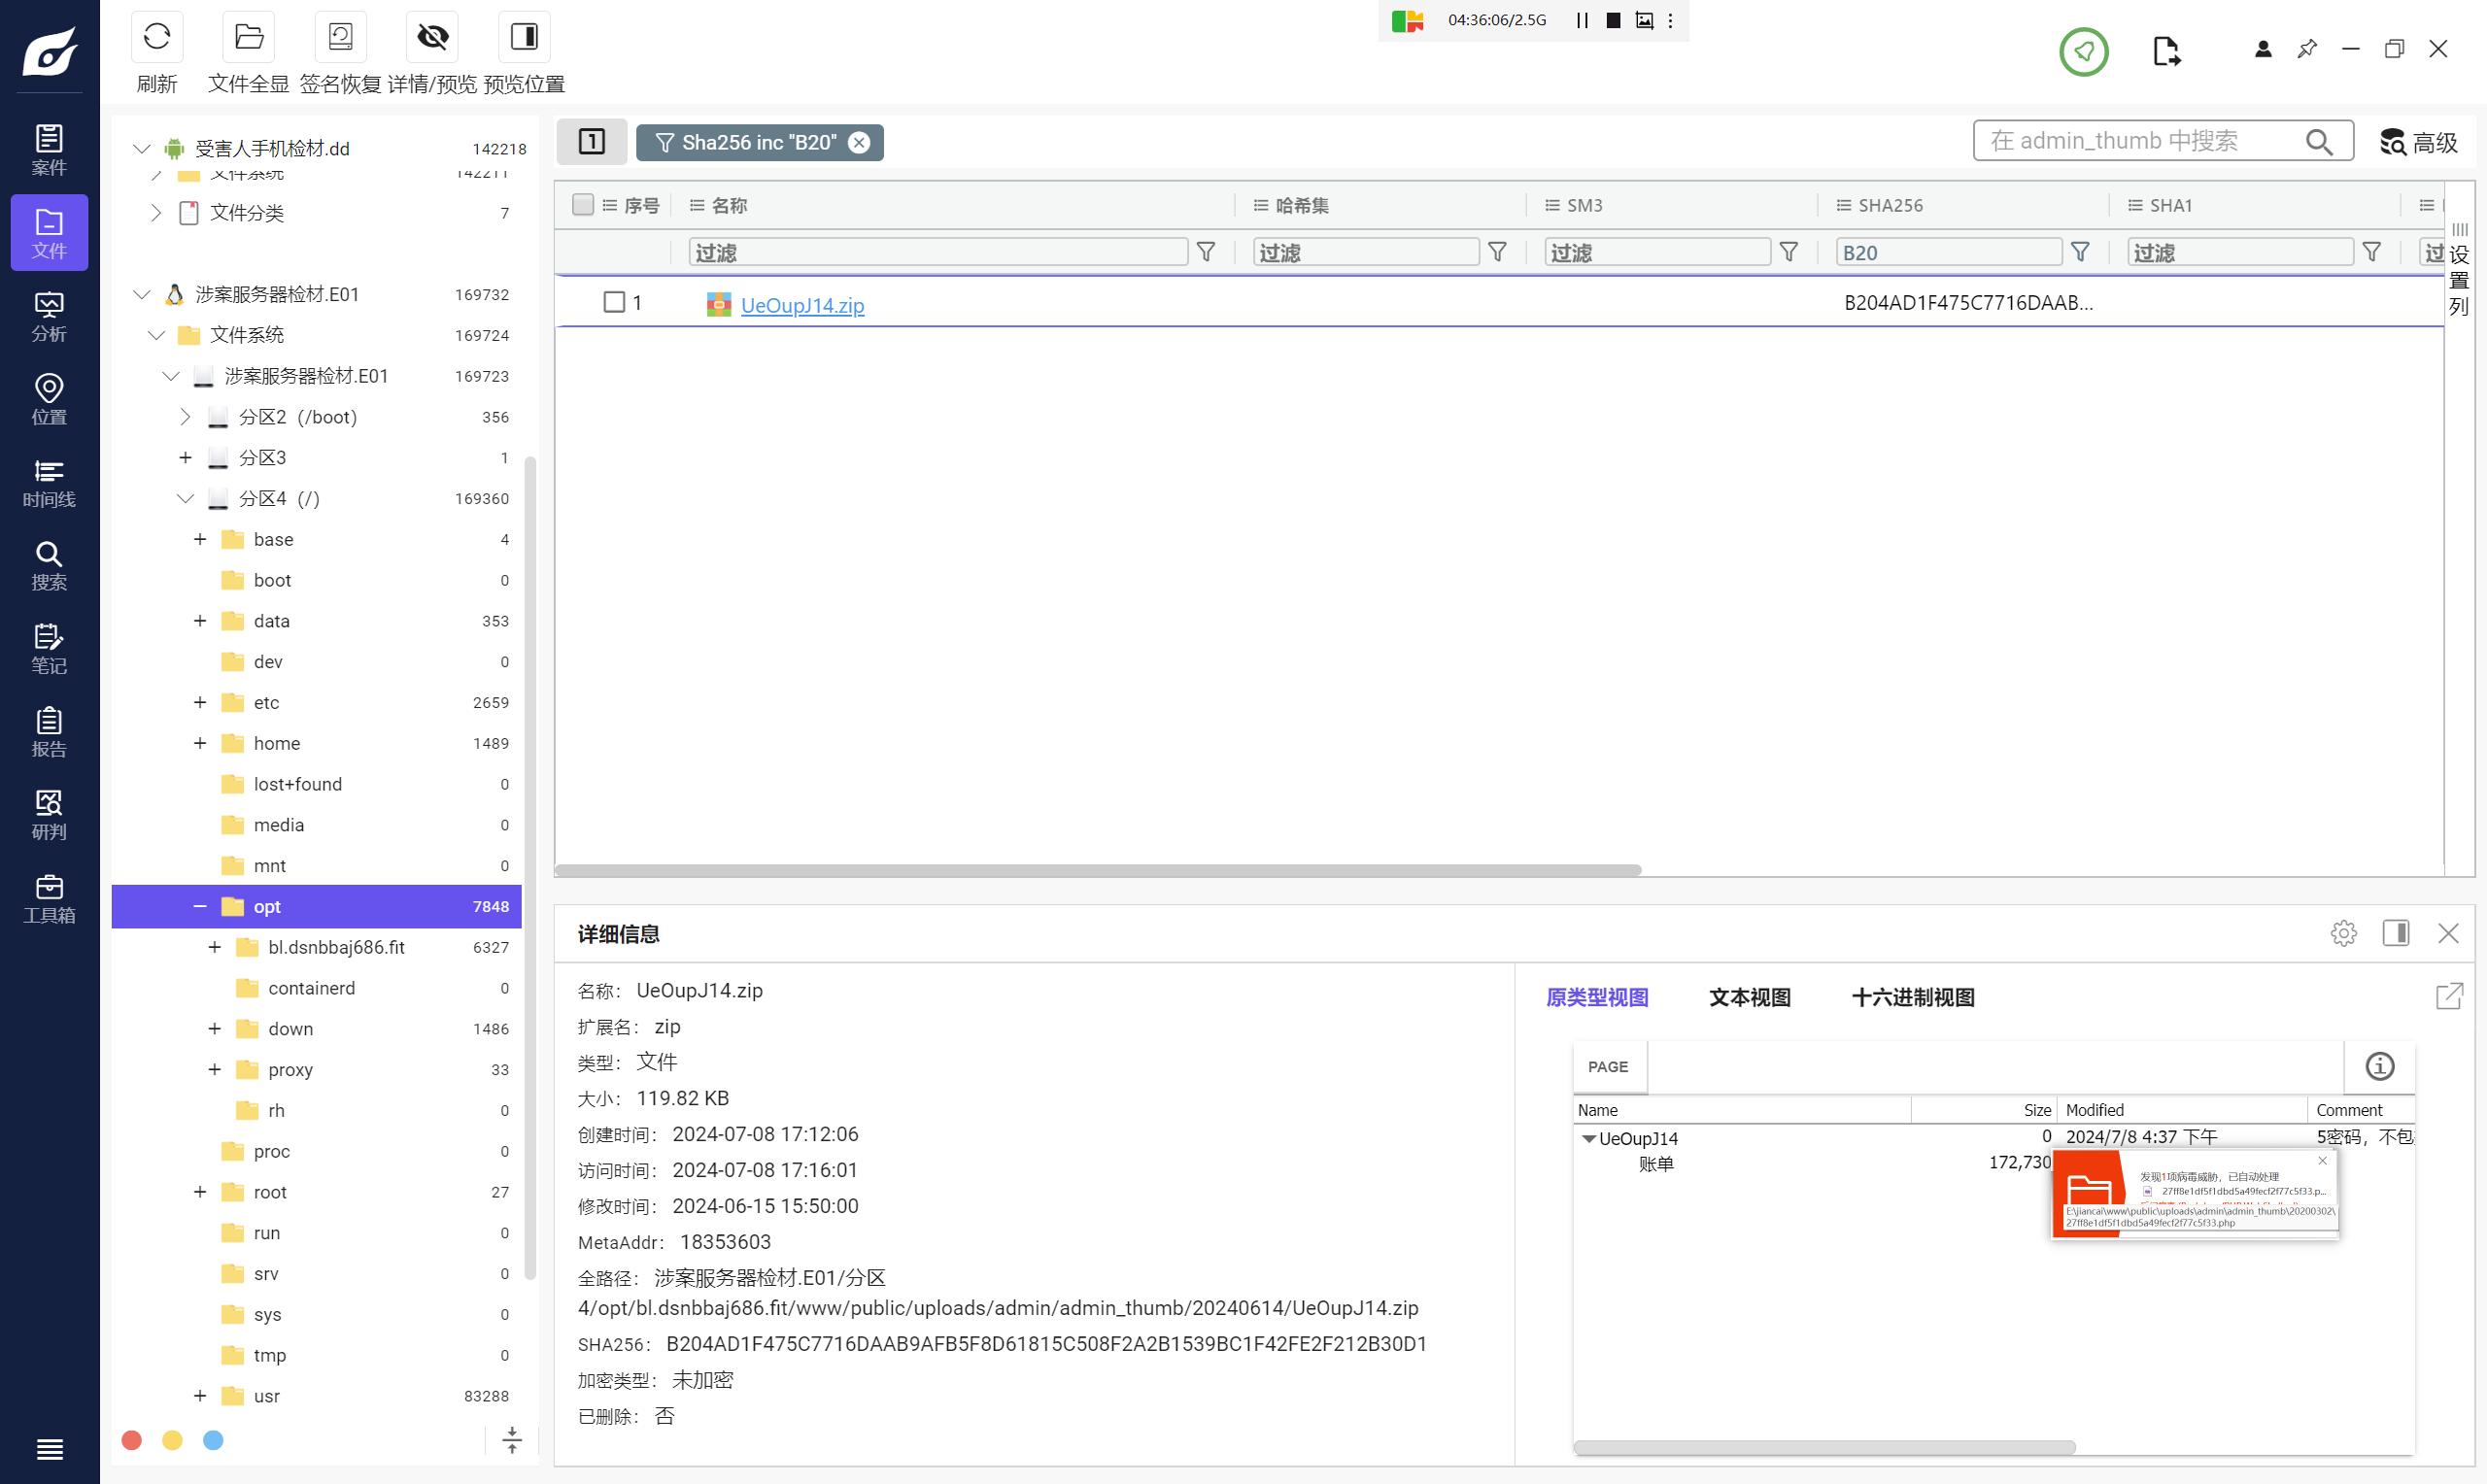Click the info icon in PAGE preview
Viewport: 2487px width, 1484px height.
[2379, 1066]
